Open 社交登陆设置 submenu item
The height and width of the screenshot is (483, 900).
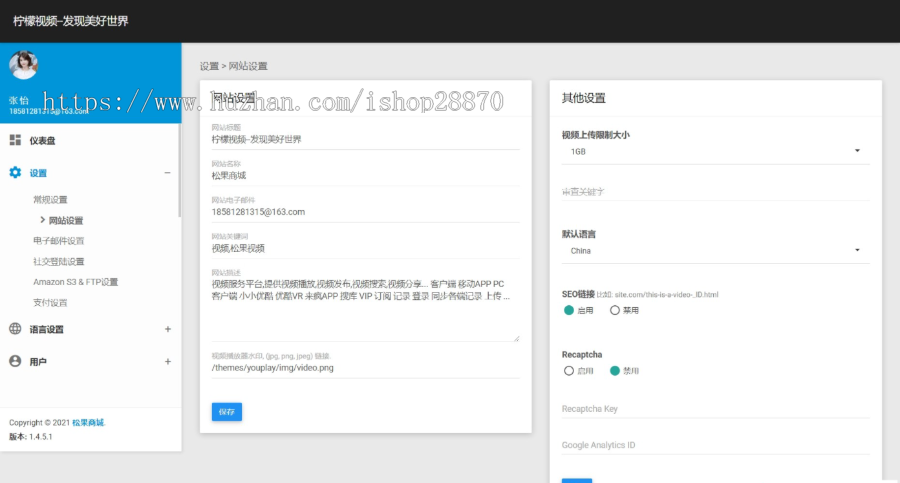pyautogui.click(x=59, y=261)
